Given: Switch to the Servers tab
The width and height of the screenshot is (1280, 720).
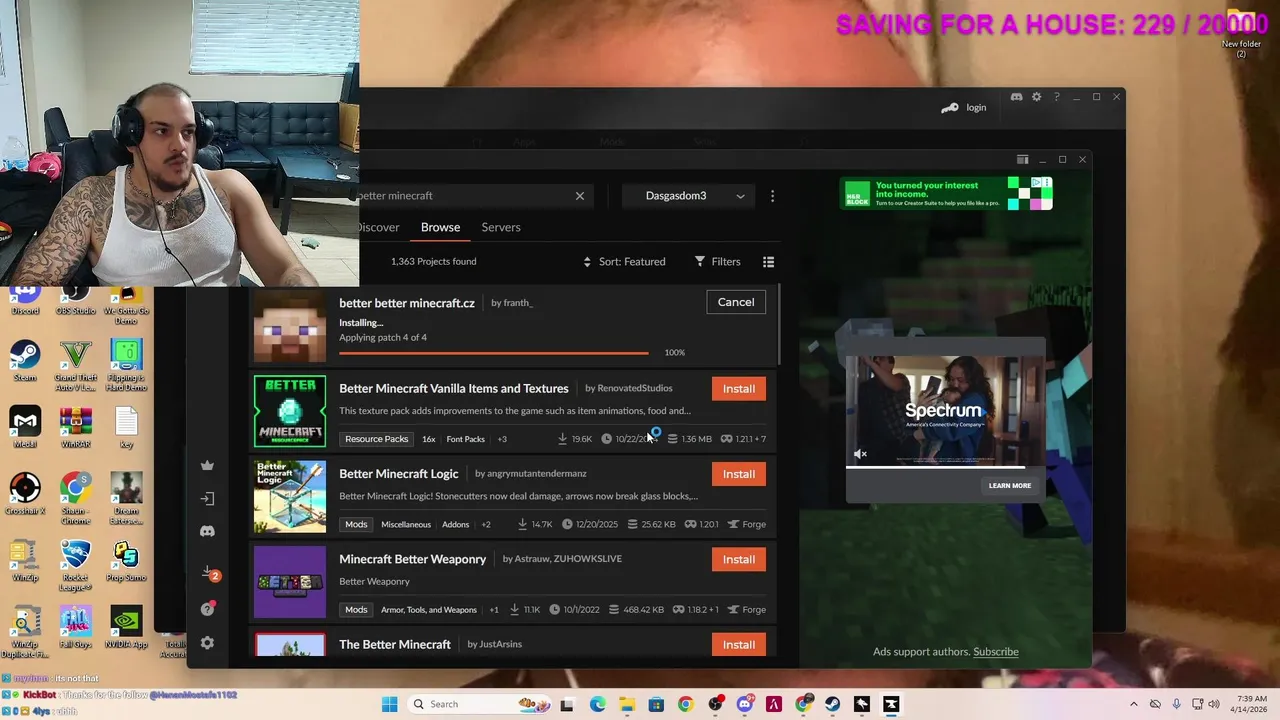Looking at the screenshot, I should [501, 227].
